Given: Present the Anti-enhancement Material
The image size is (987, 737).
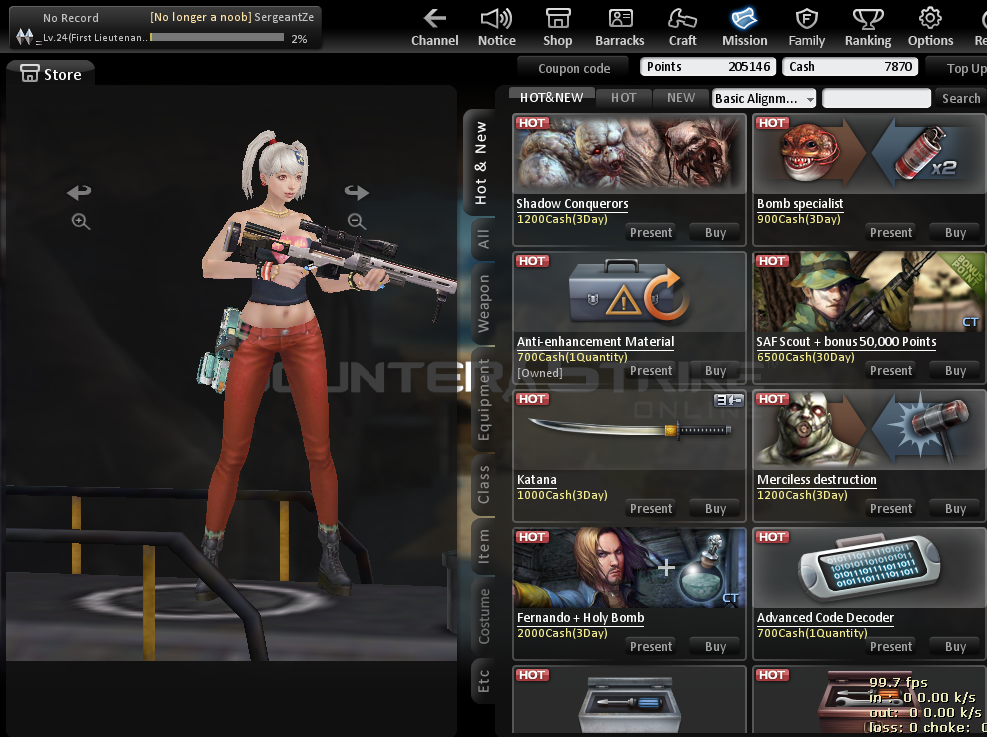Looking at the screenshot, I should click(651, 371).
